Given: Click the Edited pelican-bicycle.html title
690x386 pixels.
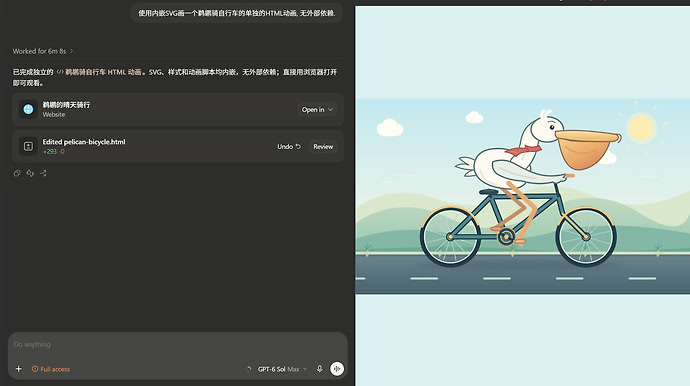Looking at the screenshot, I should (84, 142).
